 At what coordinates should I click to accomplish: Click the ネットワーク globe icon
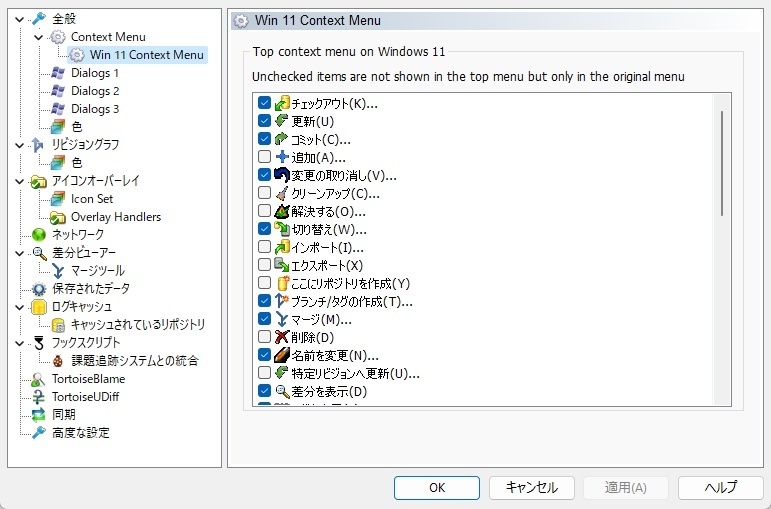click(x=38, y=235)
